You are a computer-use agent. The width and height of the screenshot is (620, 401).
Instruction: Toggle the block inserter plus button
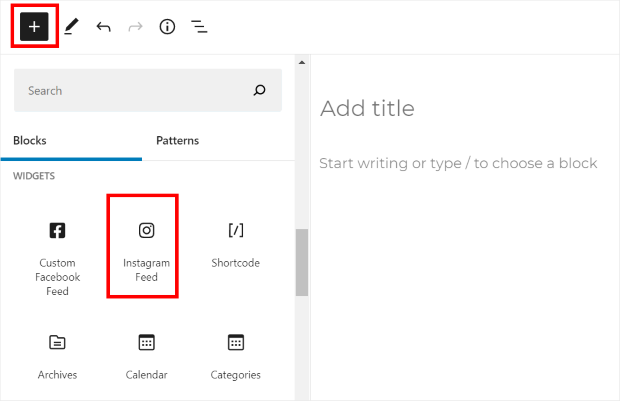(34, 27)
